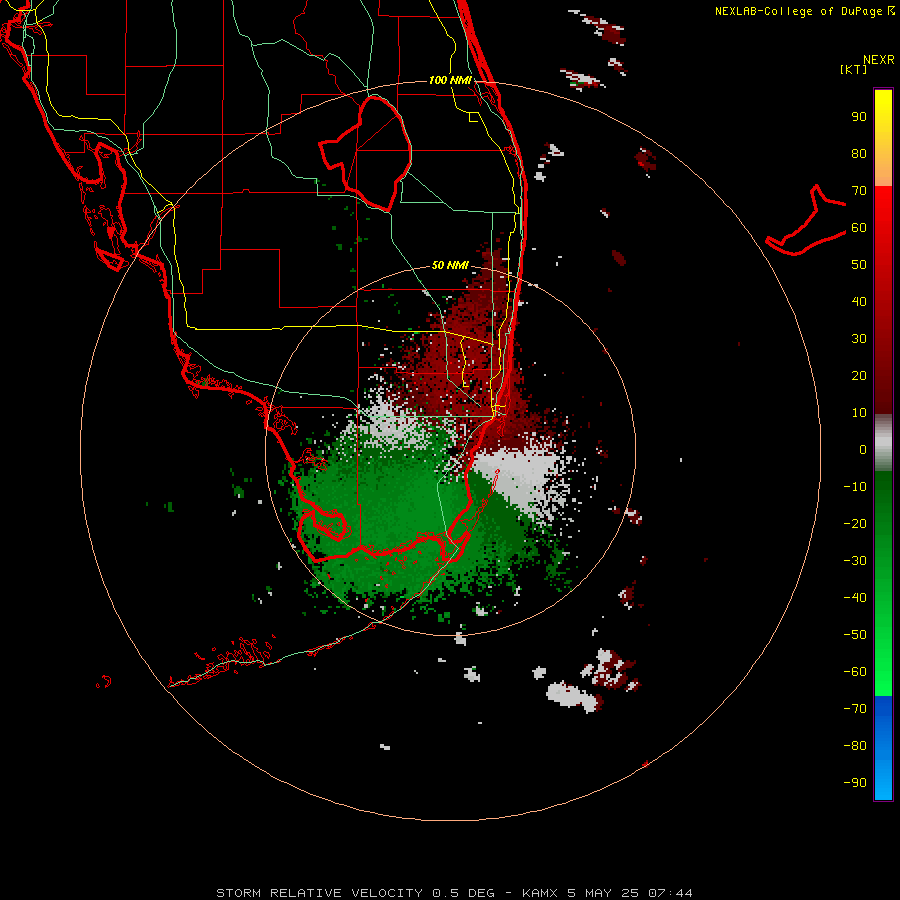Click the 10 value on the velocity scale
900x900 pixels.
859,413
